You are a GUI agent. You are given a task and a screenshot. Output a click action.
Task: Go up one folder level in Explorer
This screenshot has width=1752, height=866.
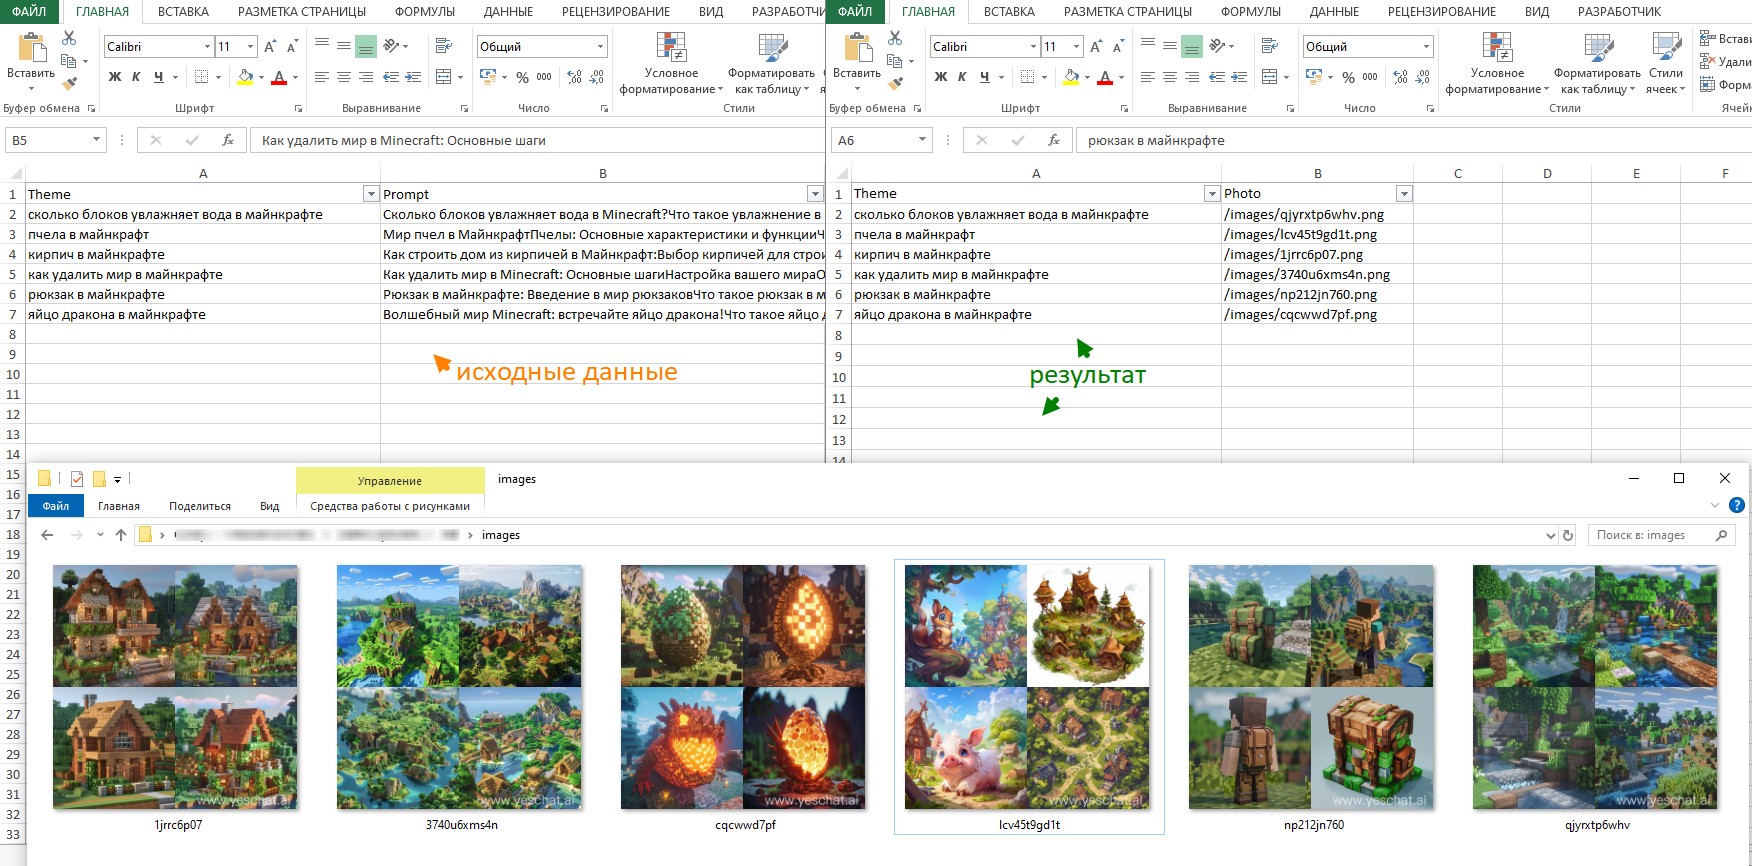pos(121,535)
